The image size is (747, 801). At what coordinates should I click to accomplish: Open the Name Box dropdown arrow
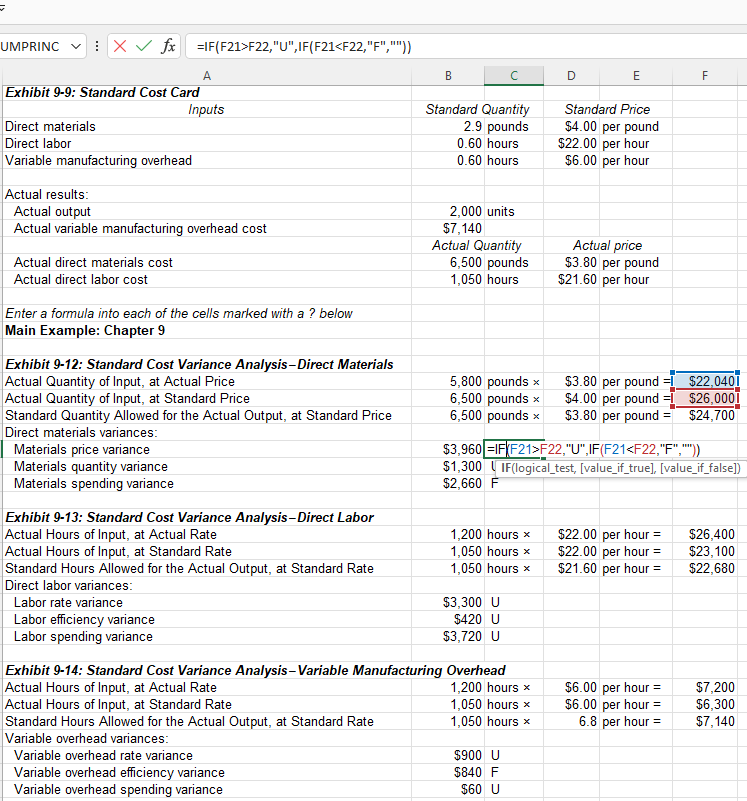coord(76,46)
